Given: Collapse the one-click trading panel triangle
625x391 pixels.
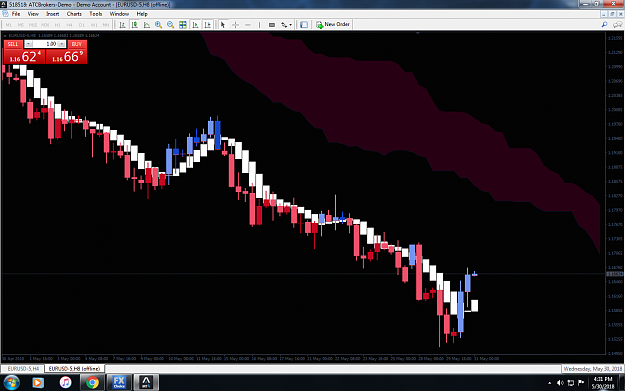Looking at the screenshot, I should [x=5, y=35].
